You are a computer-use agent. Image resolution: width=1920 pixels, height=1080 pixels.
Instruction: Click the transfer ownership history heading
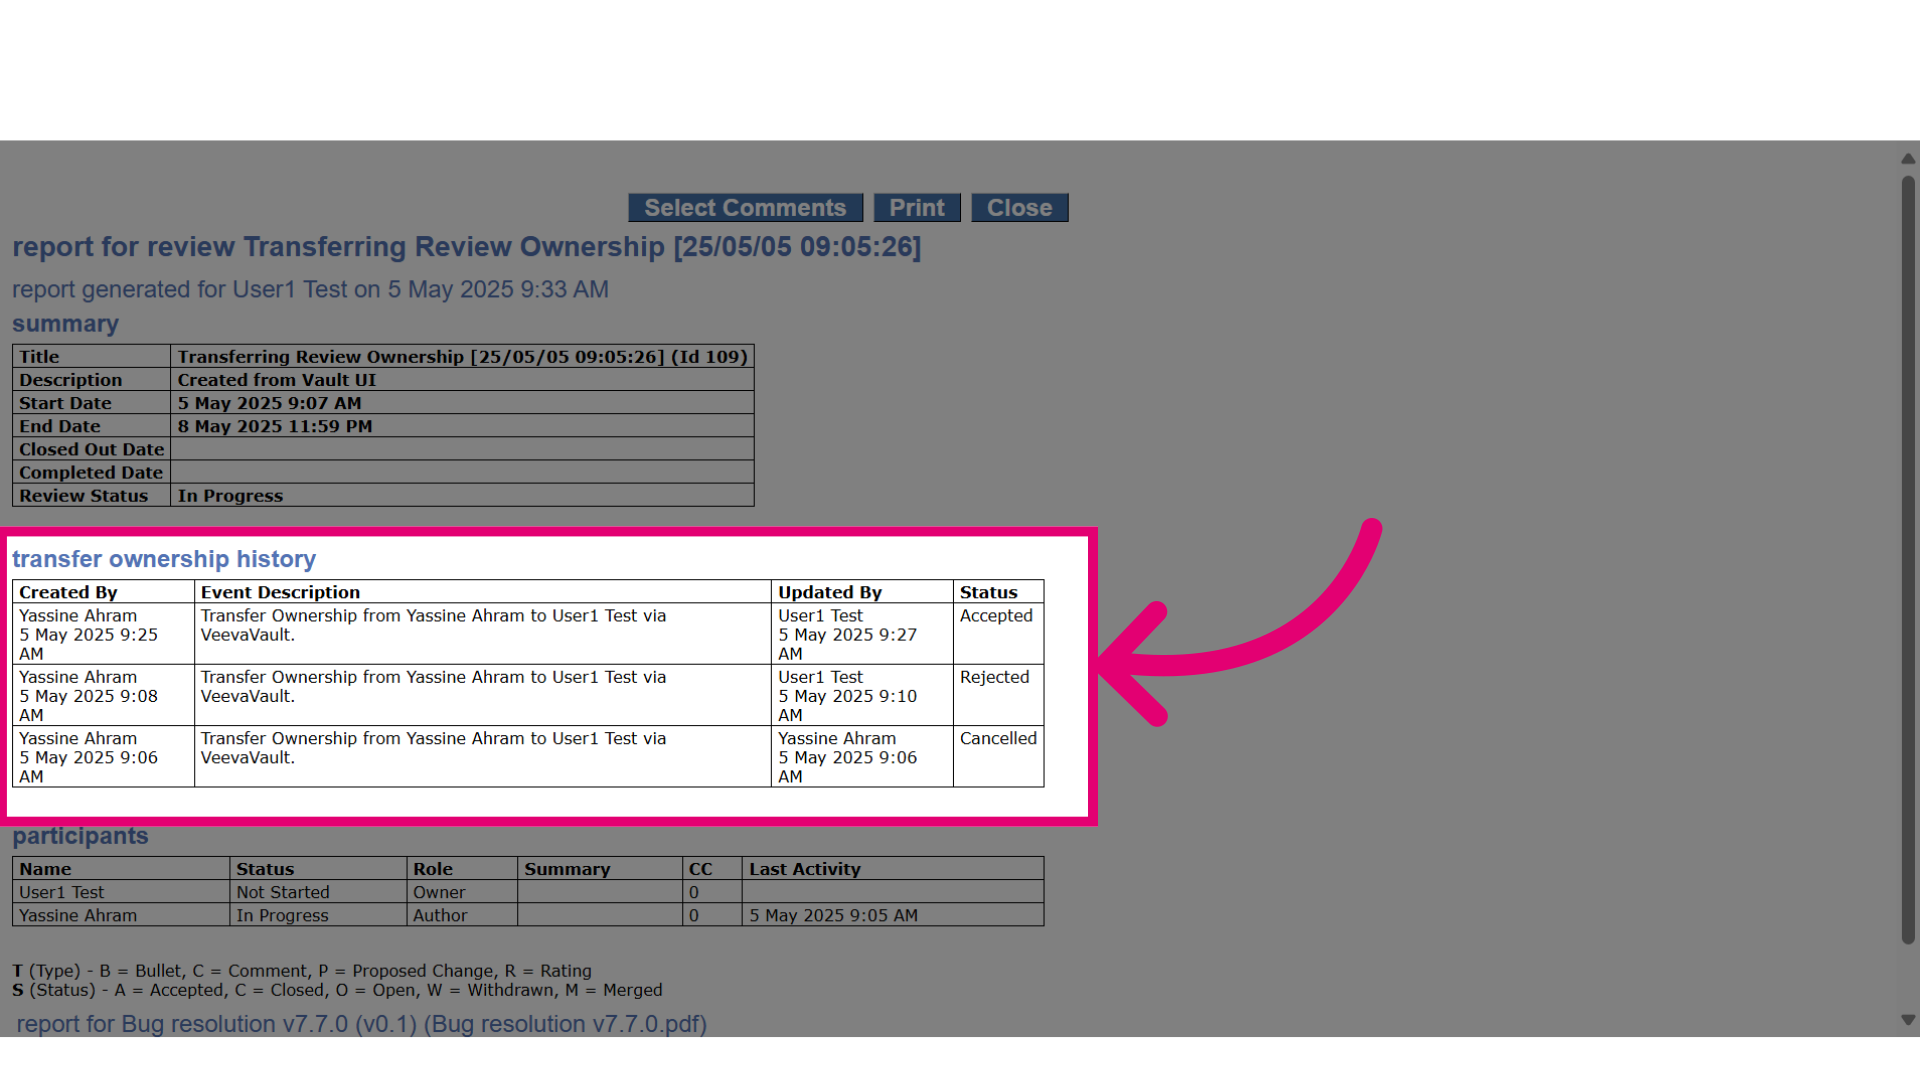tap(164, 559)
